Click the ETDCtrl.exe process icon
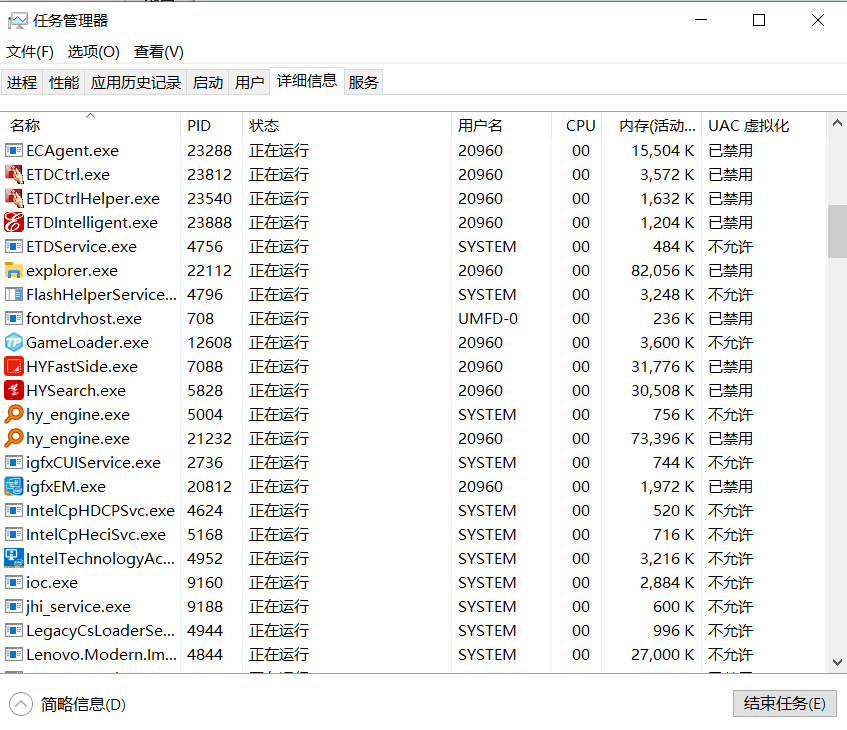 click(14, 174)
